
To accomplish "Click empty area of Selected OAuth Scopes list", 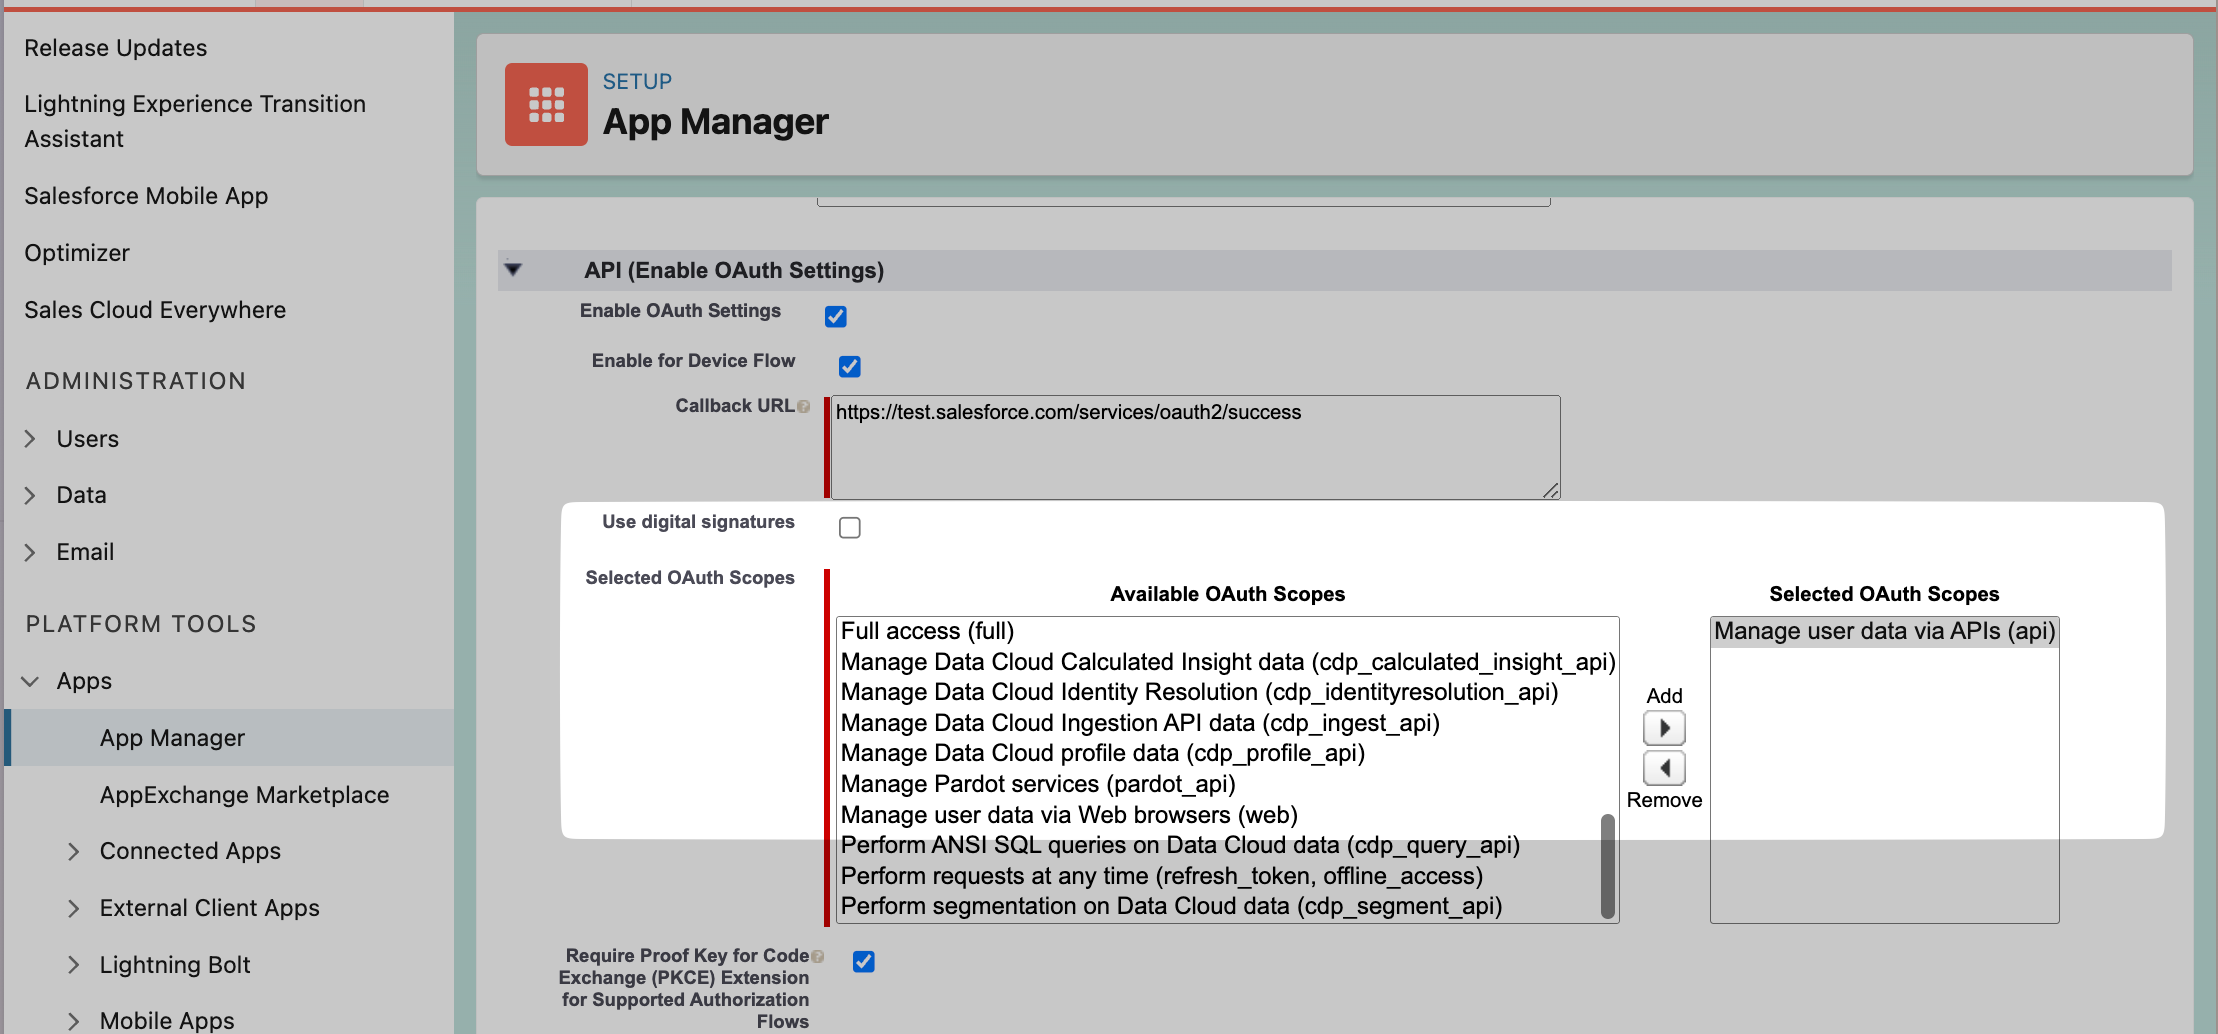I will tap(1884, 785).
